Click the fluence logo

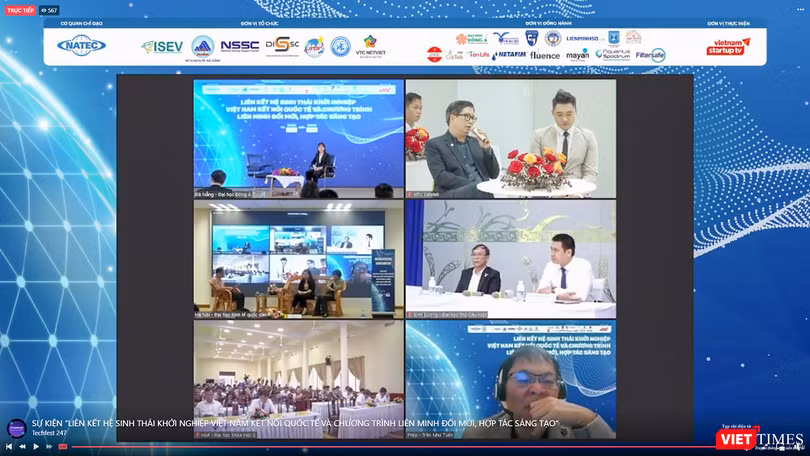pyautogui.click(x=544, y=55)
